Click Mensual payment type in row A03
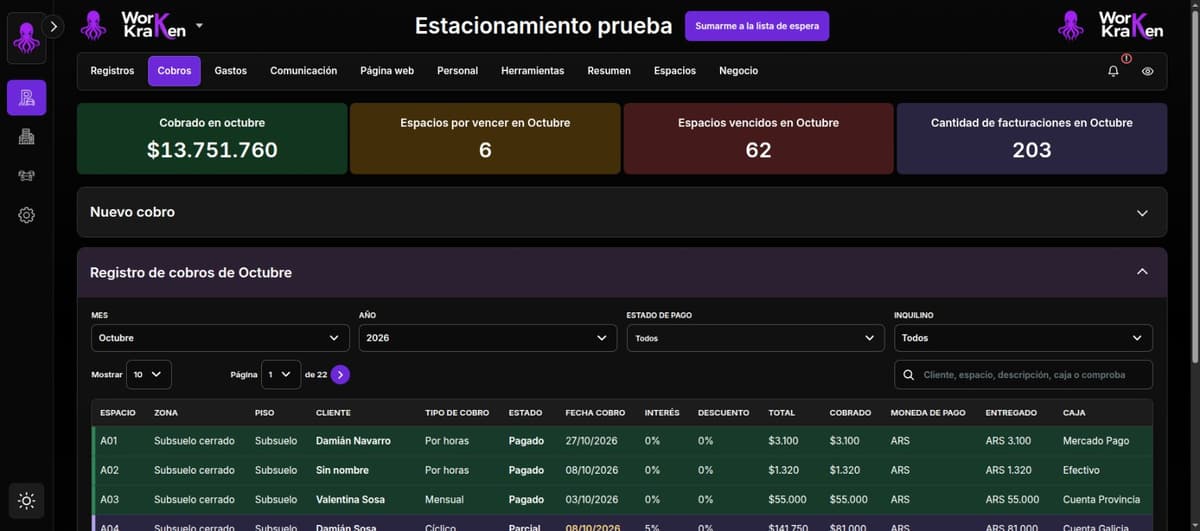 pyautogui.click(x=444, y=500)
